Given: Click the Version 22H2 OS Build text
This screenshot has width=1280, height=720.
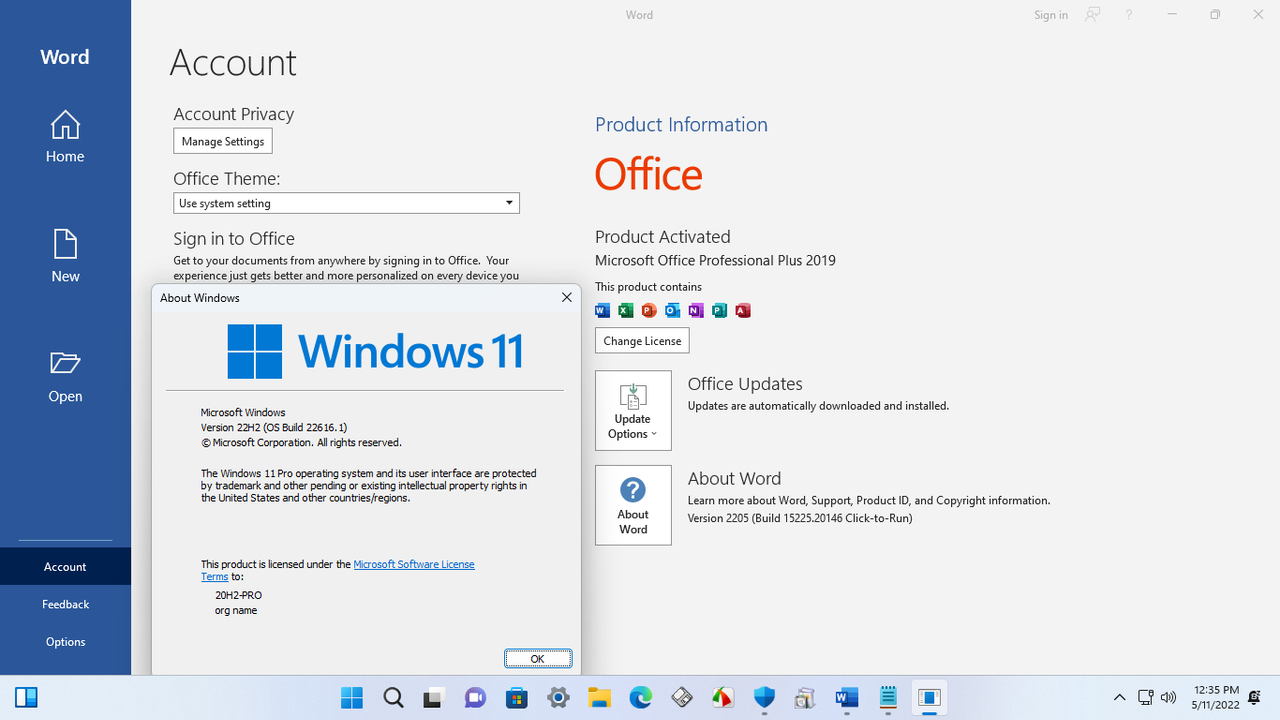Looking at the screenshot, I should (x=274, y=427).
